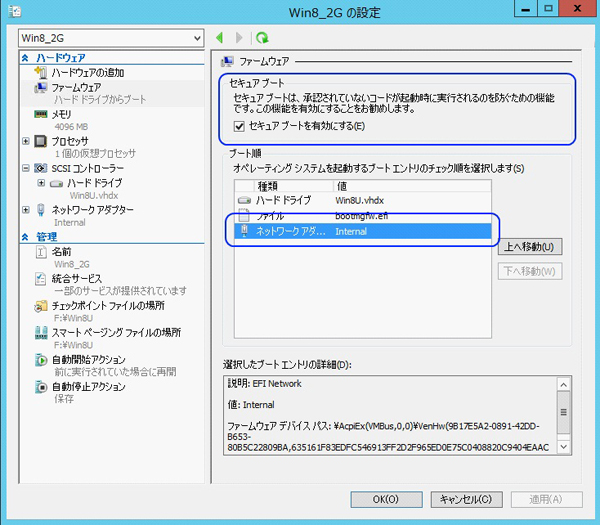Select 自動停止アクション in the sidebar
The width and height of the screenshot is (600, 525).
coord(88,386)
